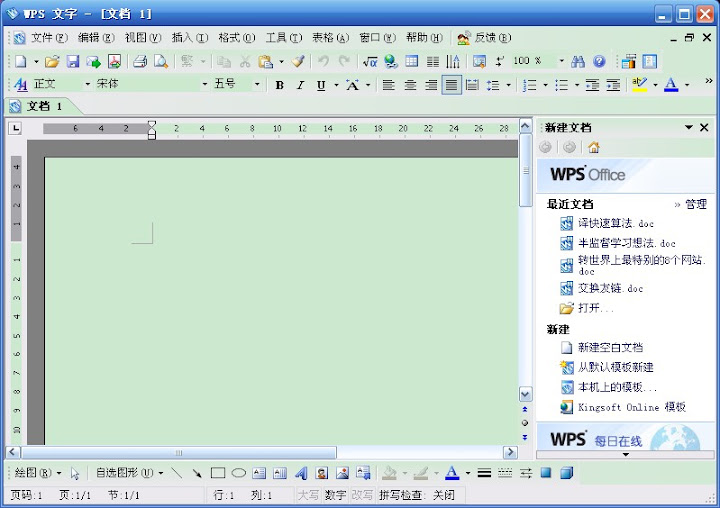This screenshot has height=508, width=720.
Task: Open the 宋体 font dropdown
Action: coord(205,85)
